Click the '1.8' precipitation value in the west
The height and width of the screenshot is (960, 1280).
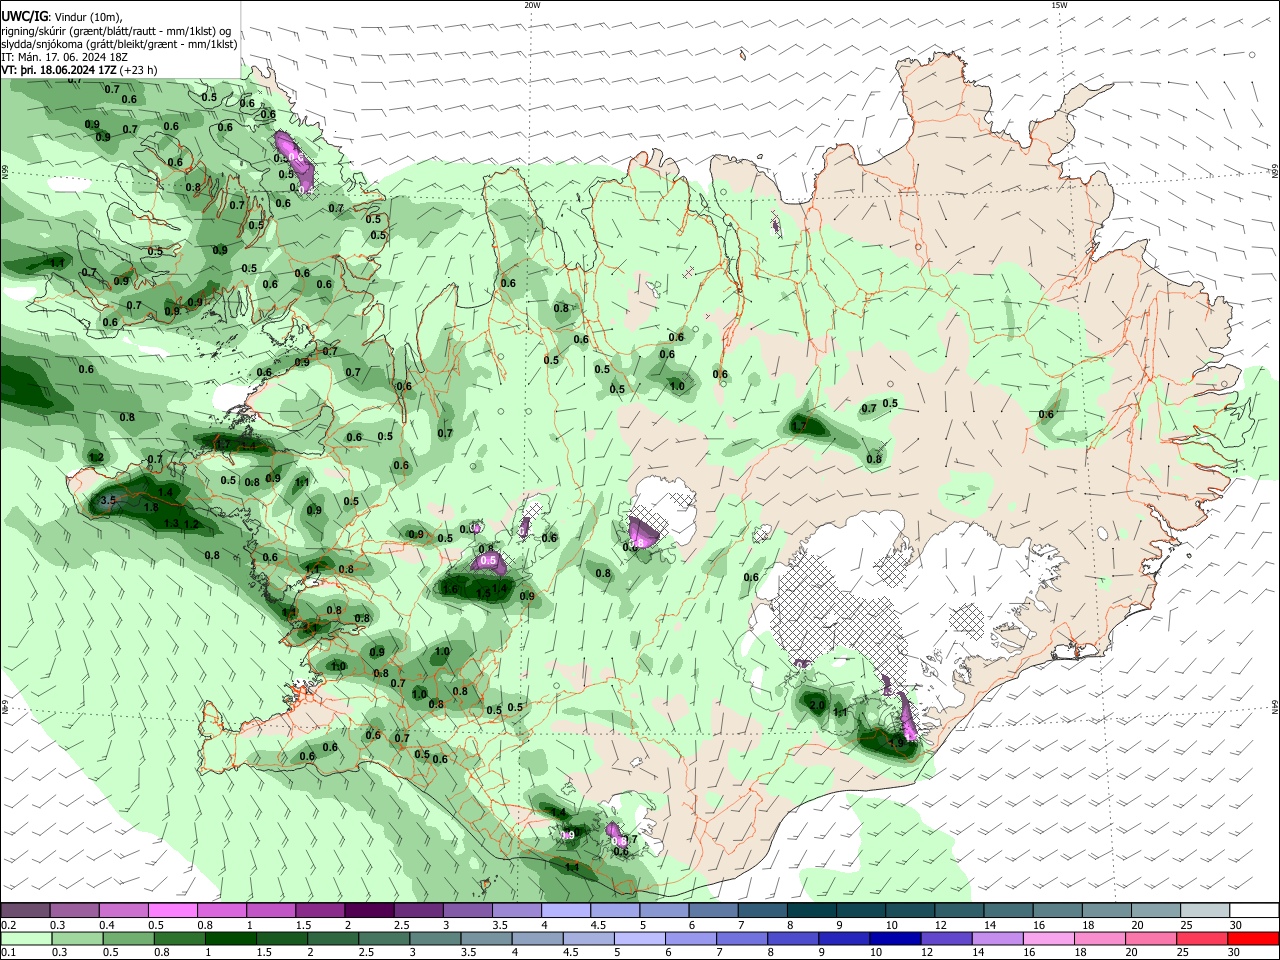pos(151,507)
